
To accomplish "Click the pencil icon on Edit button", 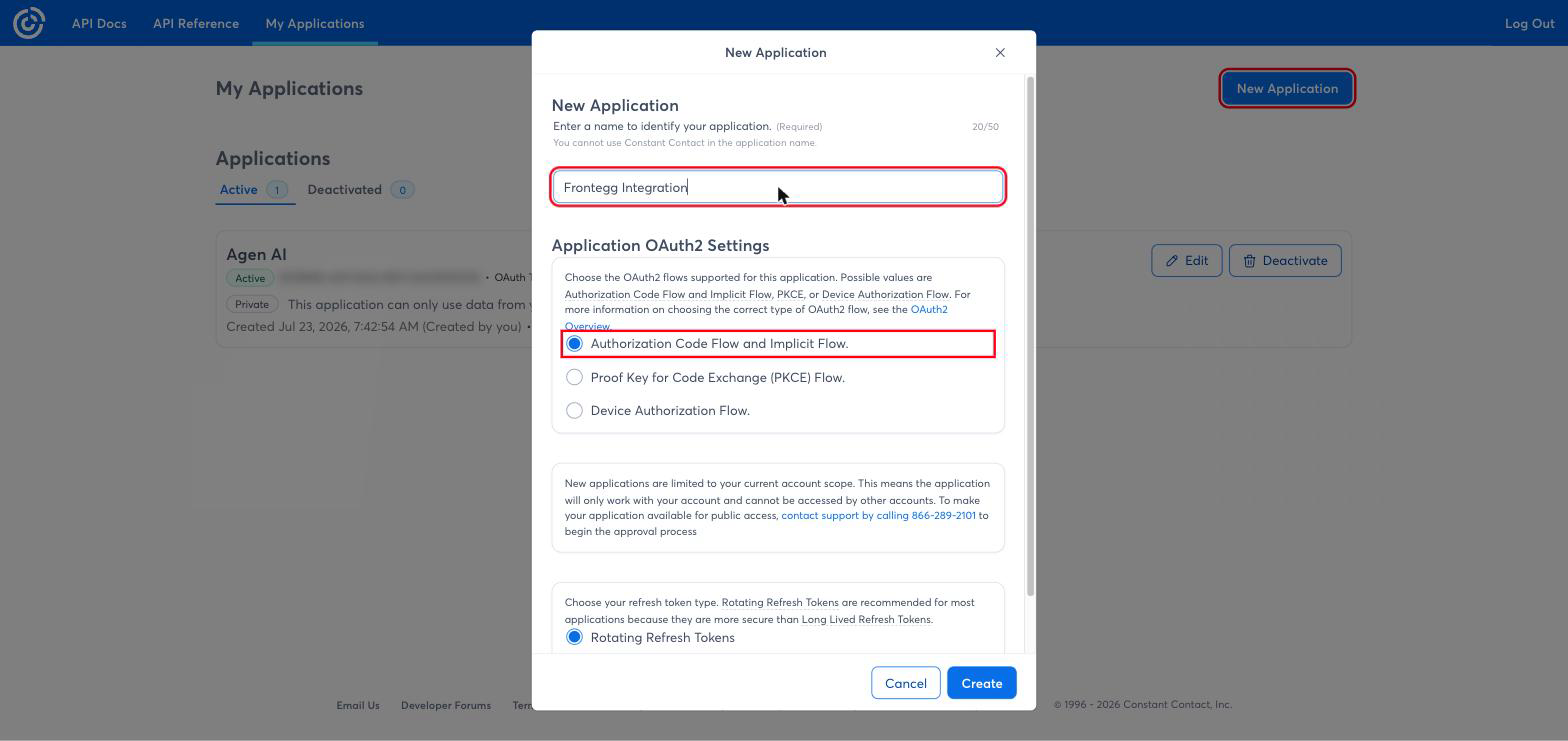I will click(1172, 261).
